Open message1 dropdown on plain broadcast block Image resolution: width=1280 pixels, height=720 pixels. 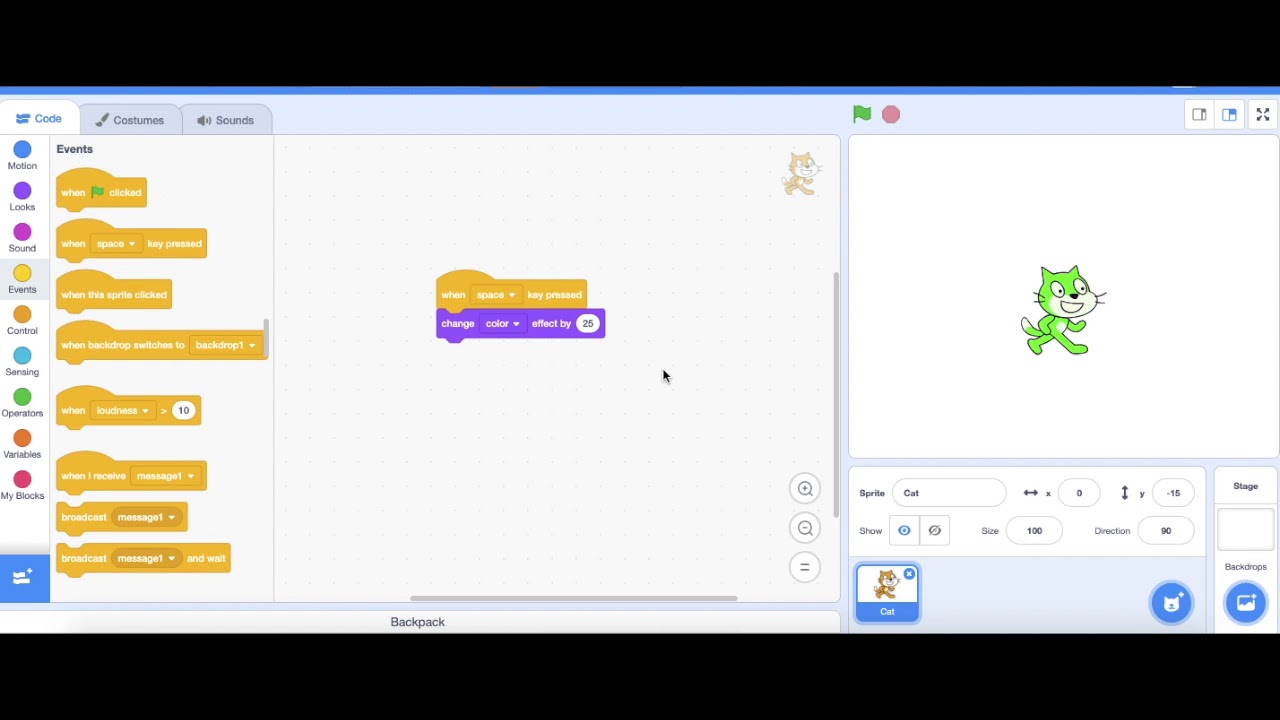[146, 518]
